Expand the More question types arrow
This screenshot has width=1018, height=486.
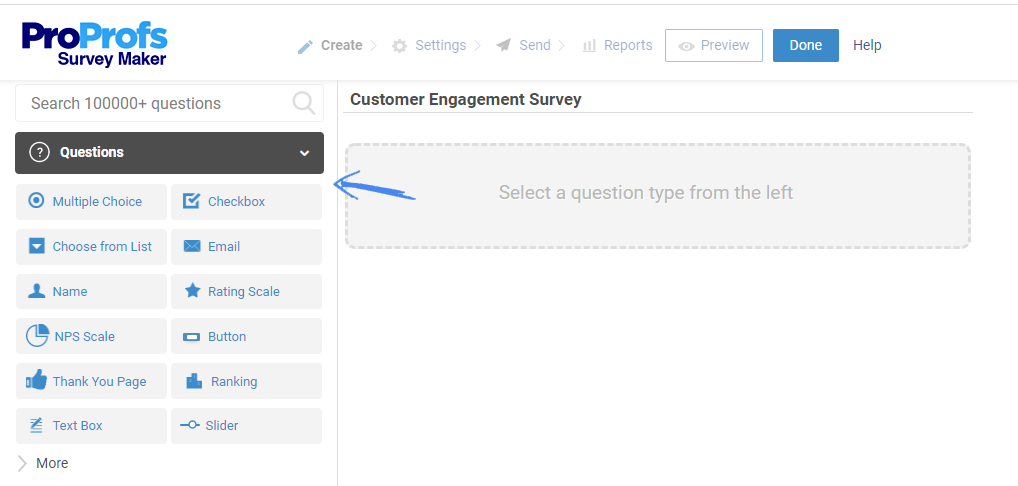[x=23, y=463]
